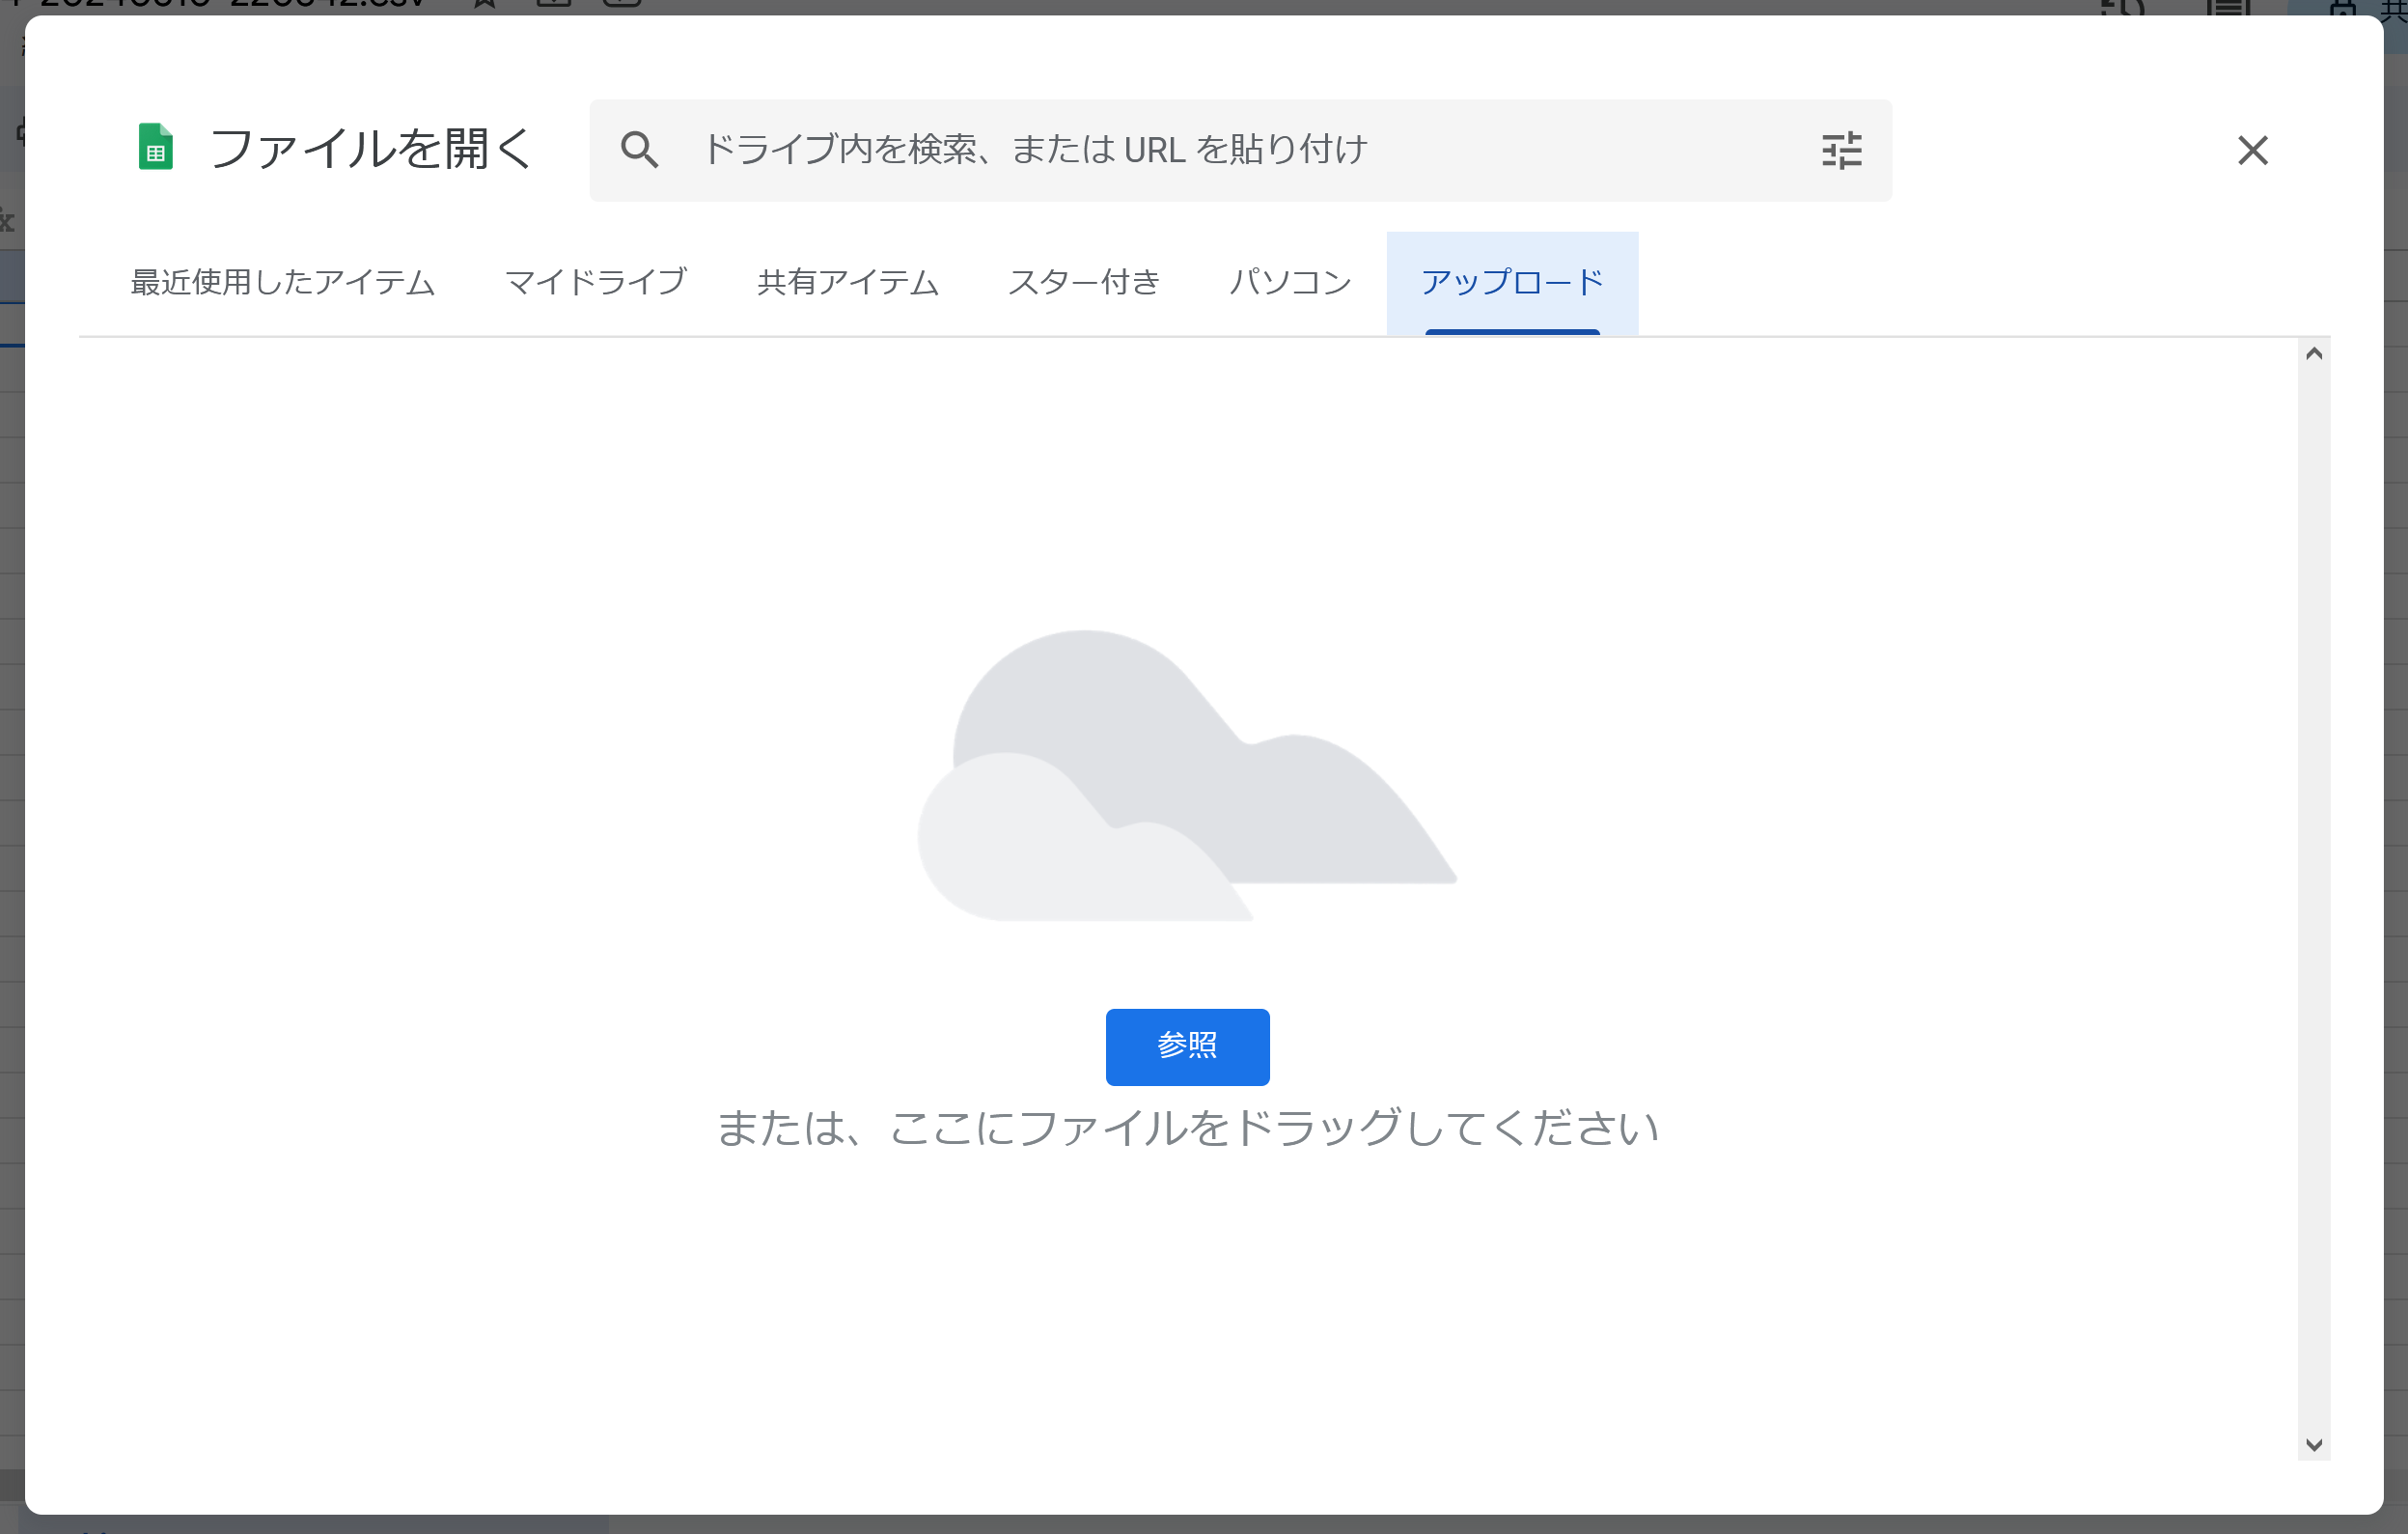Click the vertical scrollbar track
This screenshot has width=2408, height=1534.
click(2313, 900)
